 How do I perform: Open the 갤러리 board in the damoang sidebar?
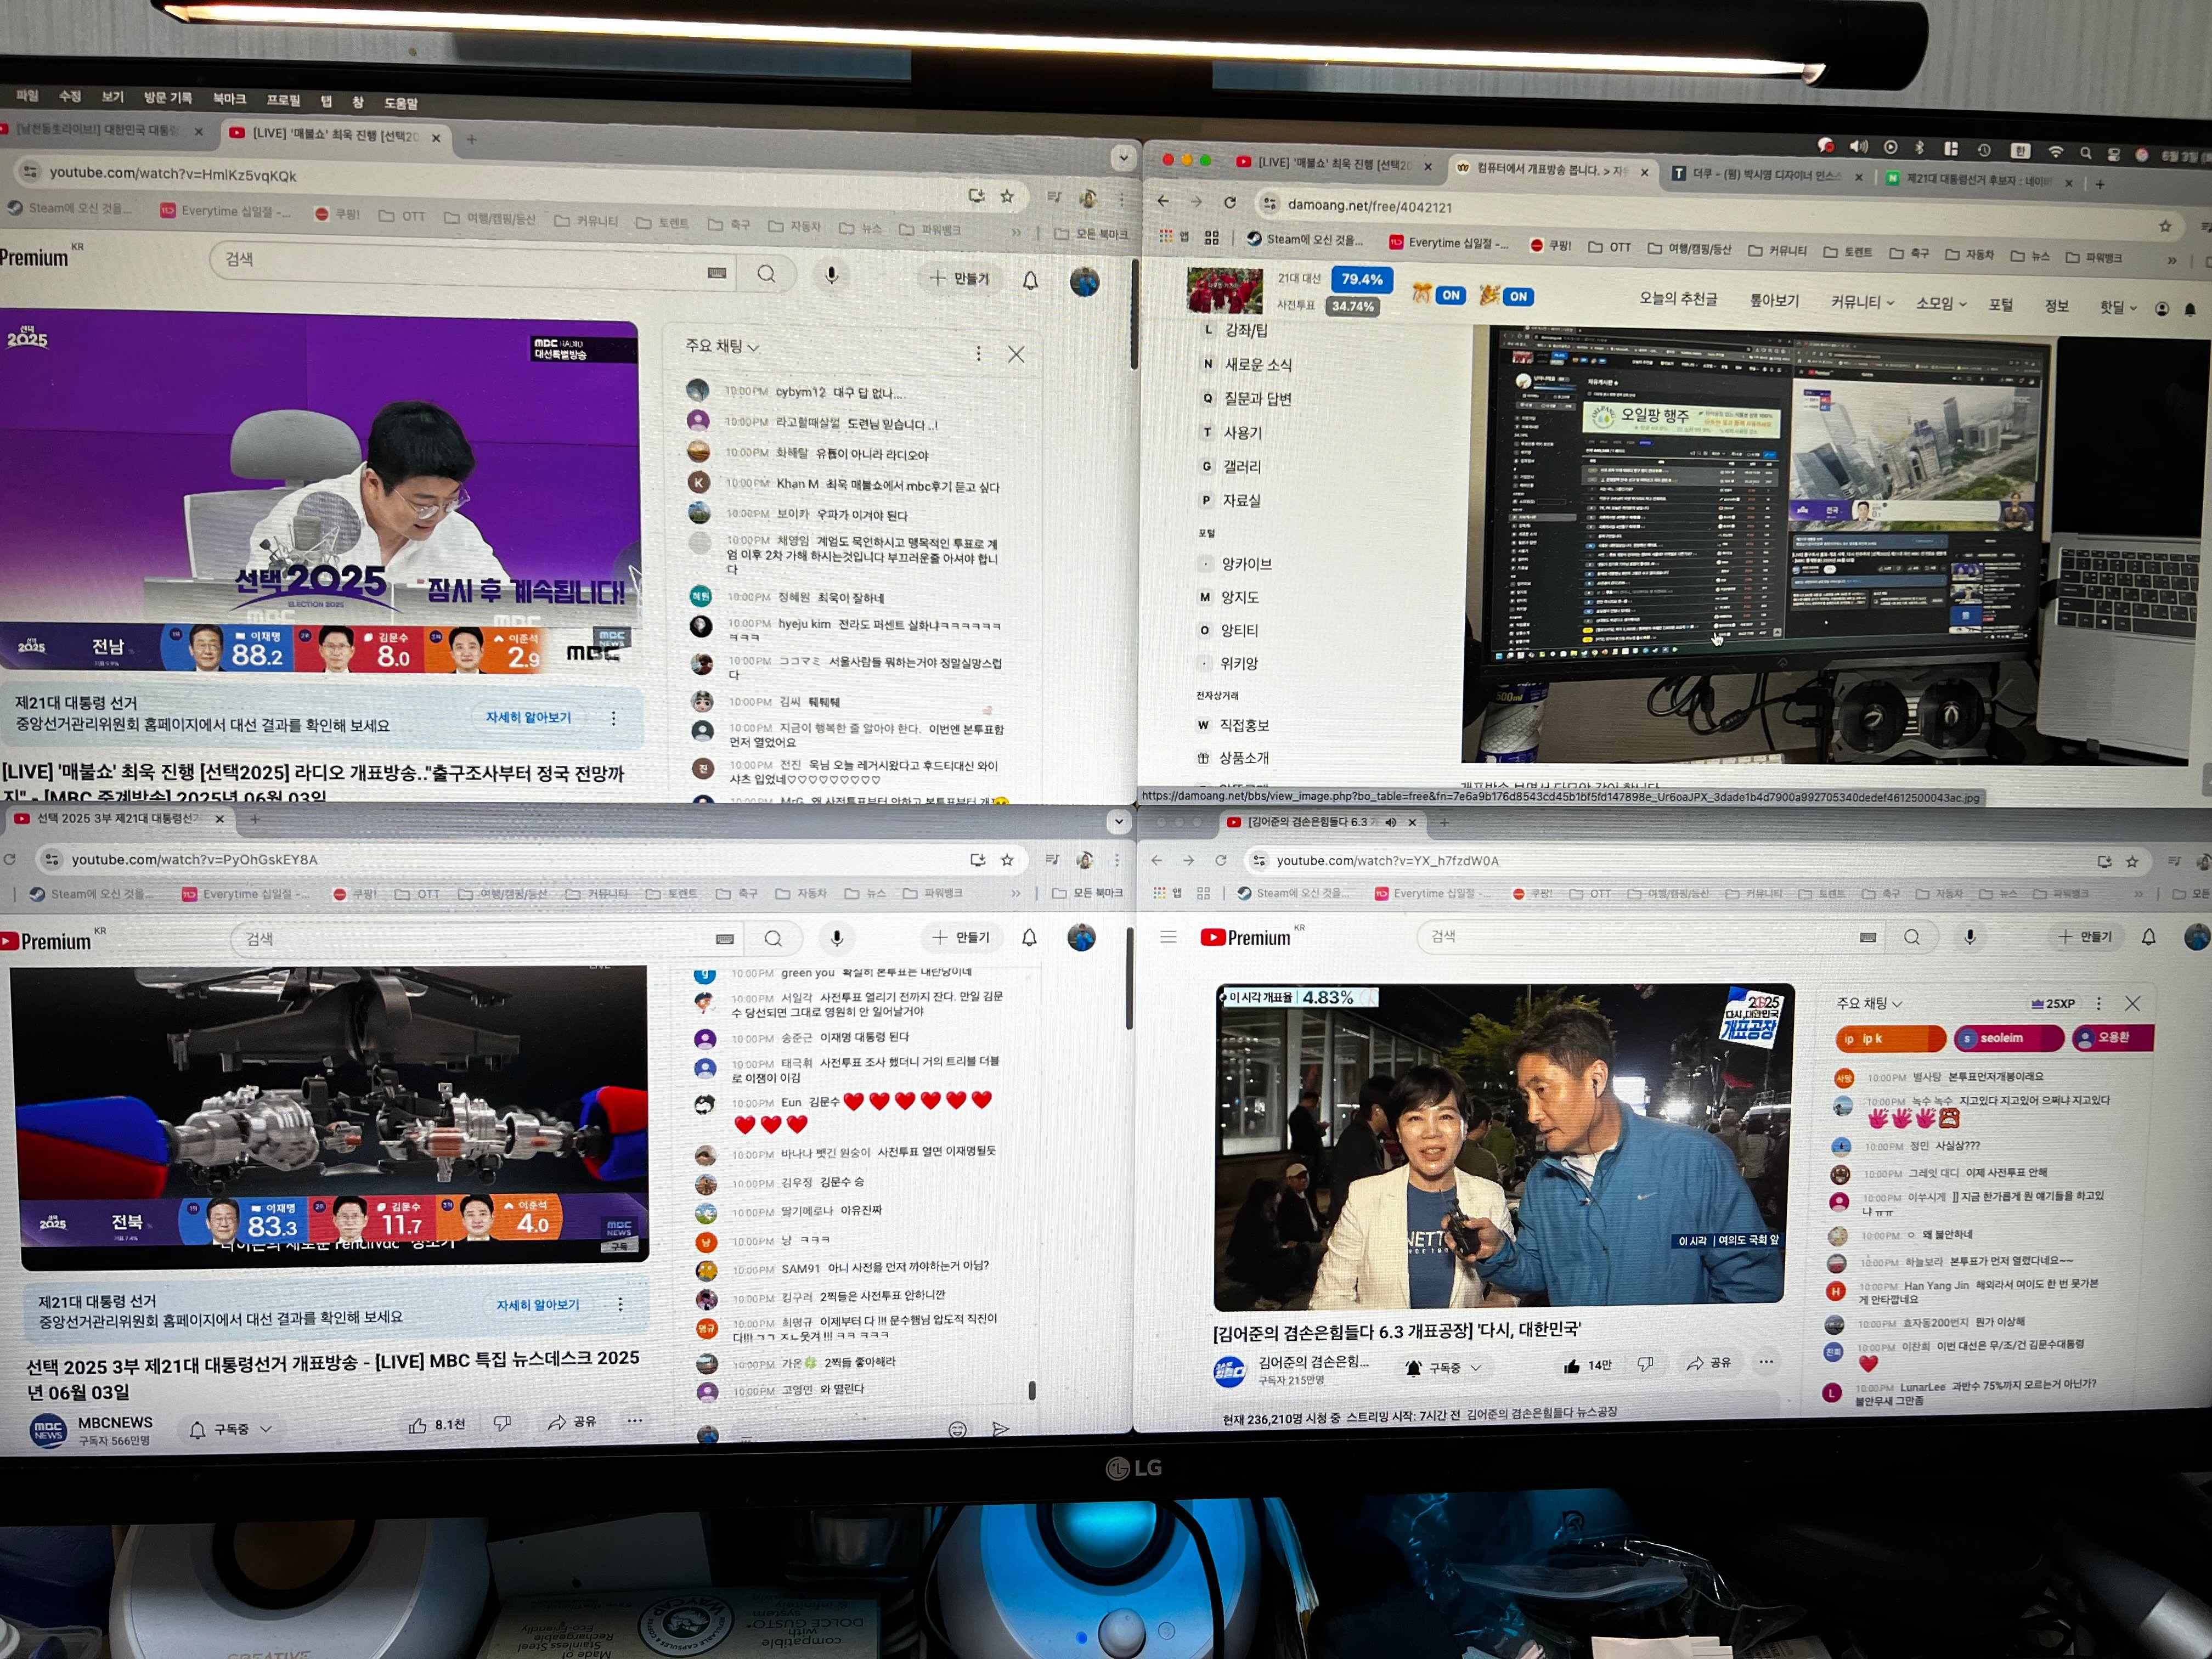click(1242, 466)
